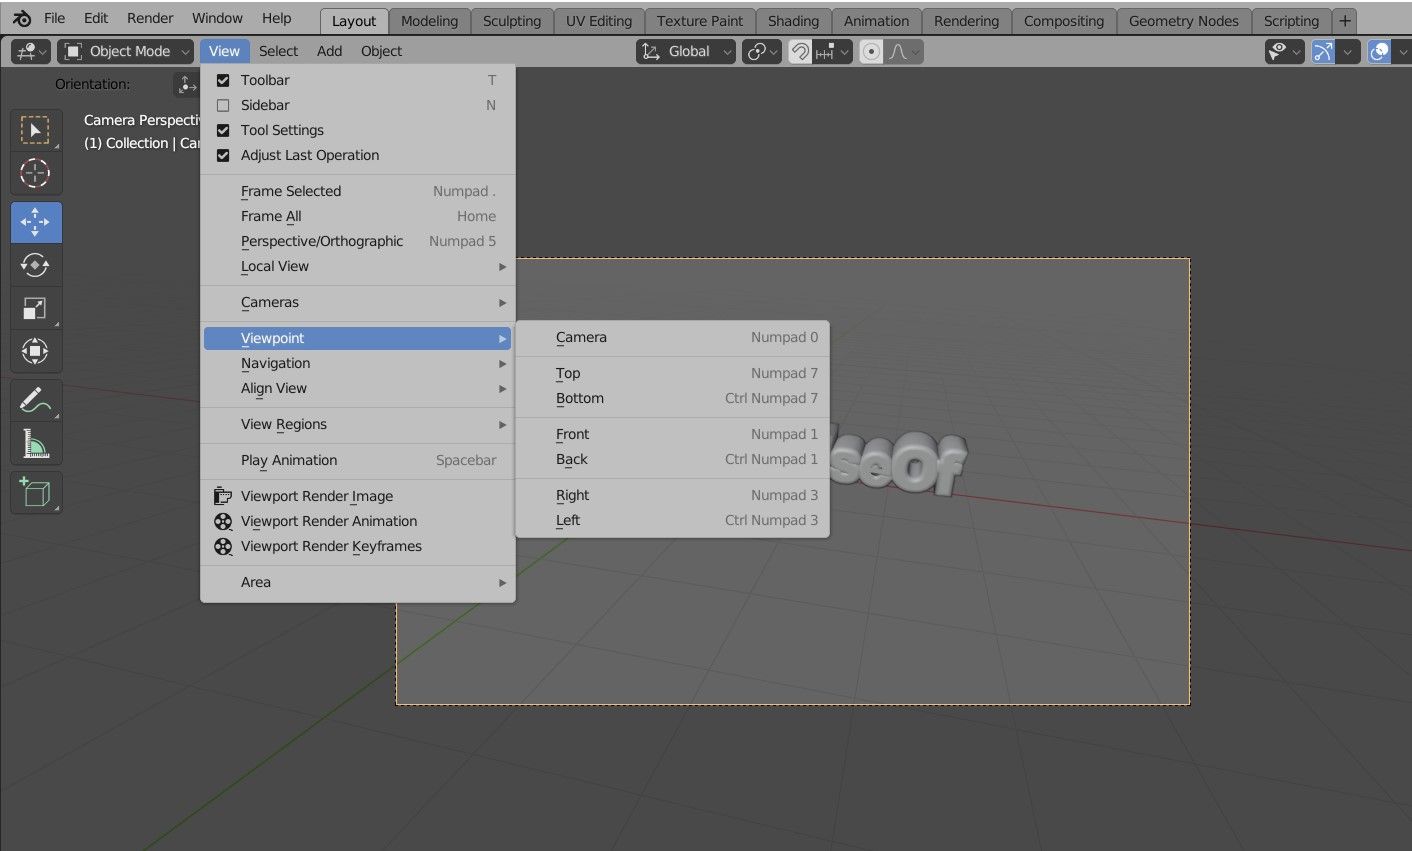Open the Window menu
Viewport: 1412px width, 851px height.
pos(217,18)
